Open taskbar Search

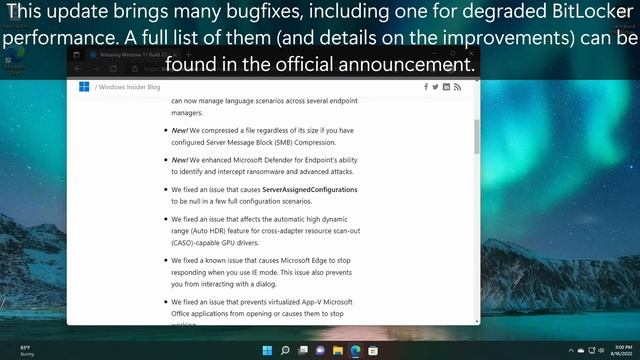(285, 350)
